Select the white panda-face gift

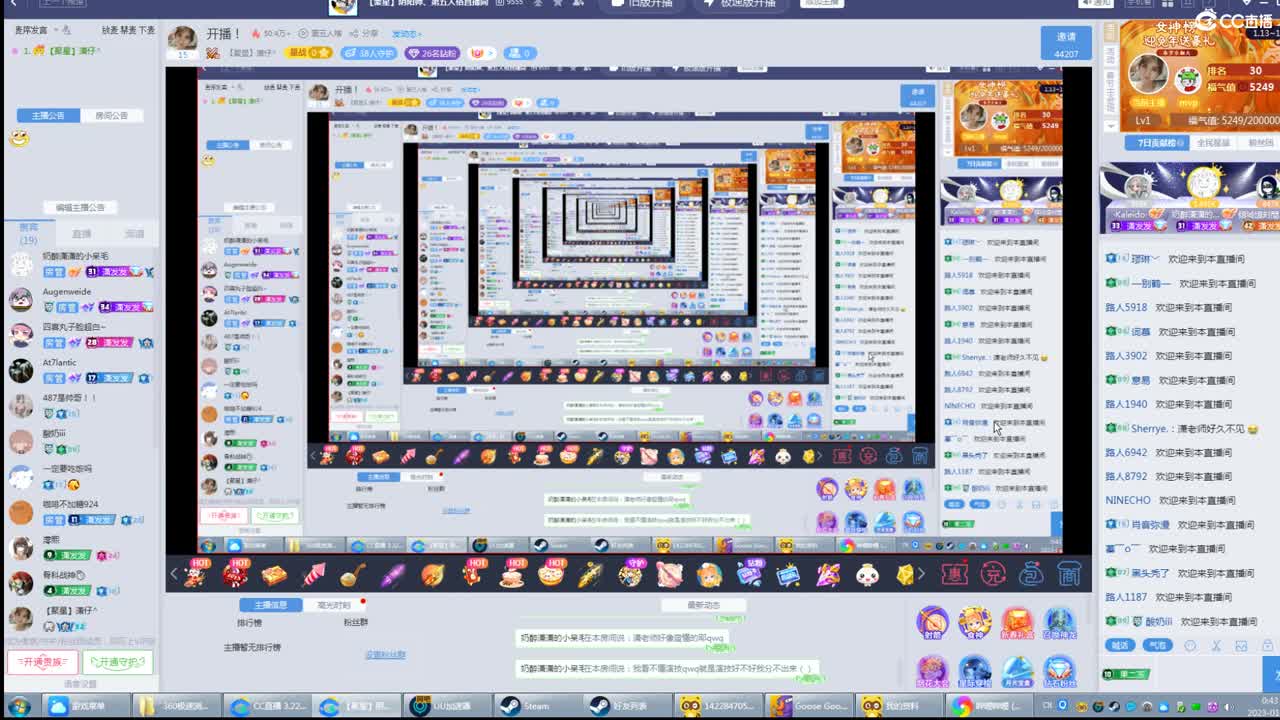[x=867, y=574]
